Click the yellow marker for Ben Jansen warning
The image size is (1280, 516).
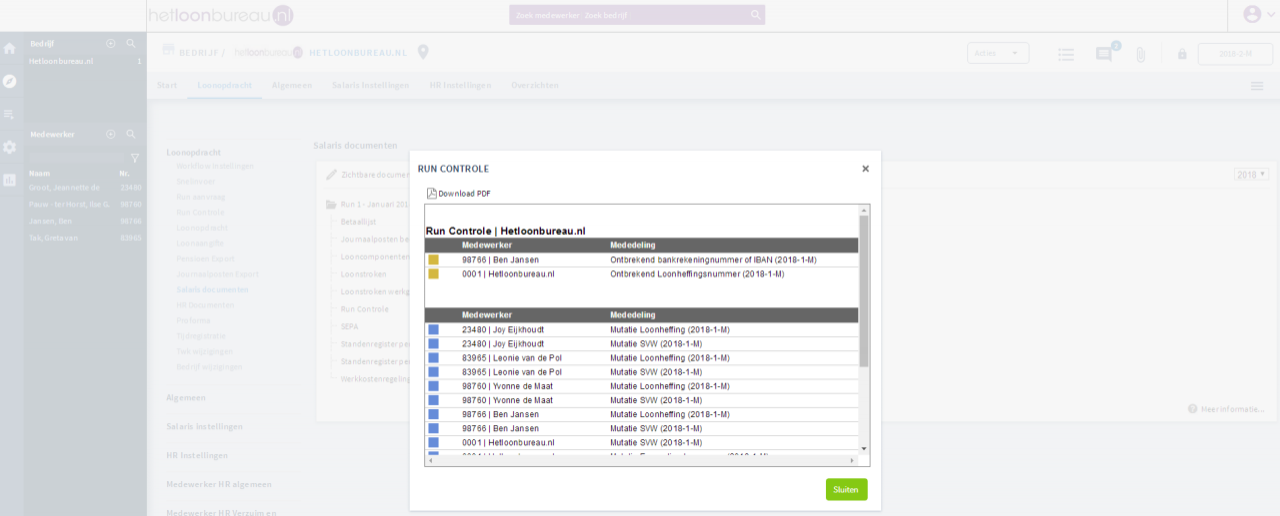pos(434,260)
